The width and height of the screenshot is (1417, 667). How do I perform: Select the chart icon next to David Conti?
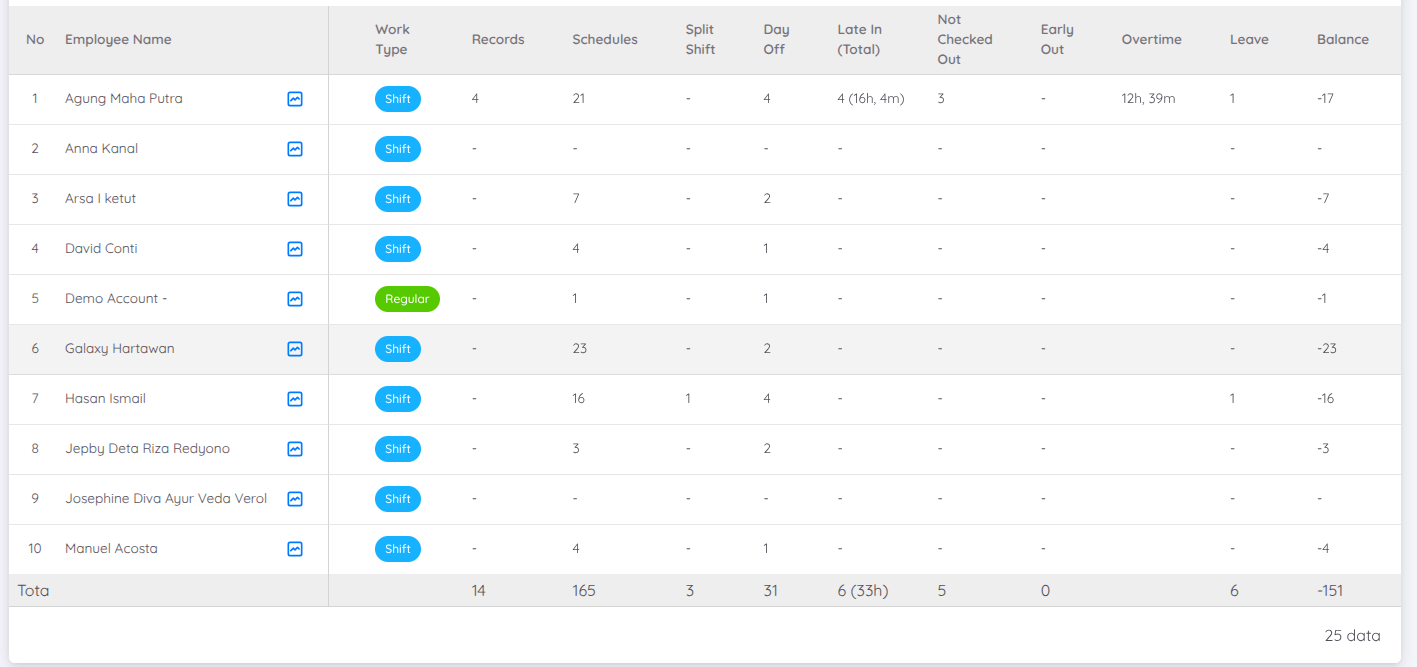[x=294, y=249]
